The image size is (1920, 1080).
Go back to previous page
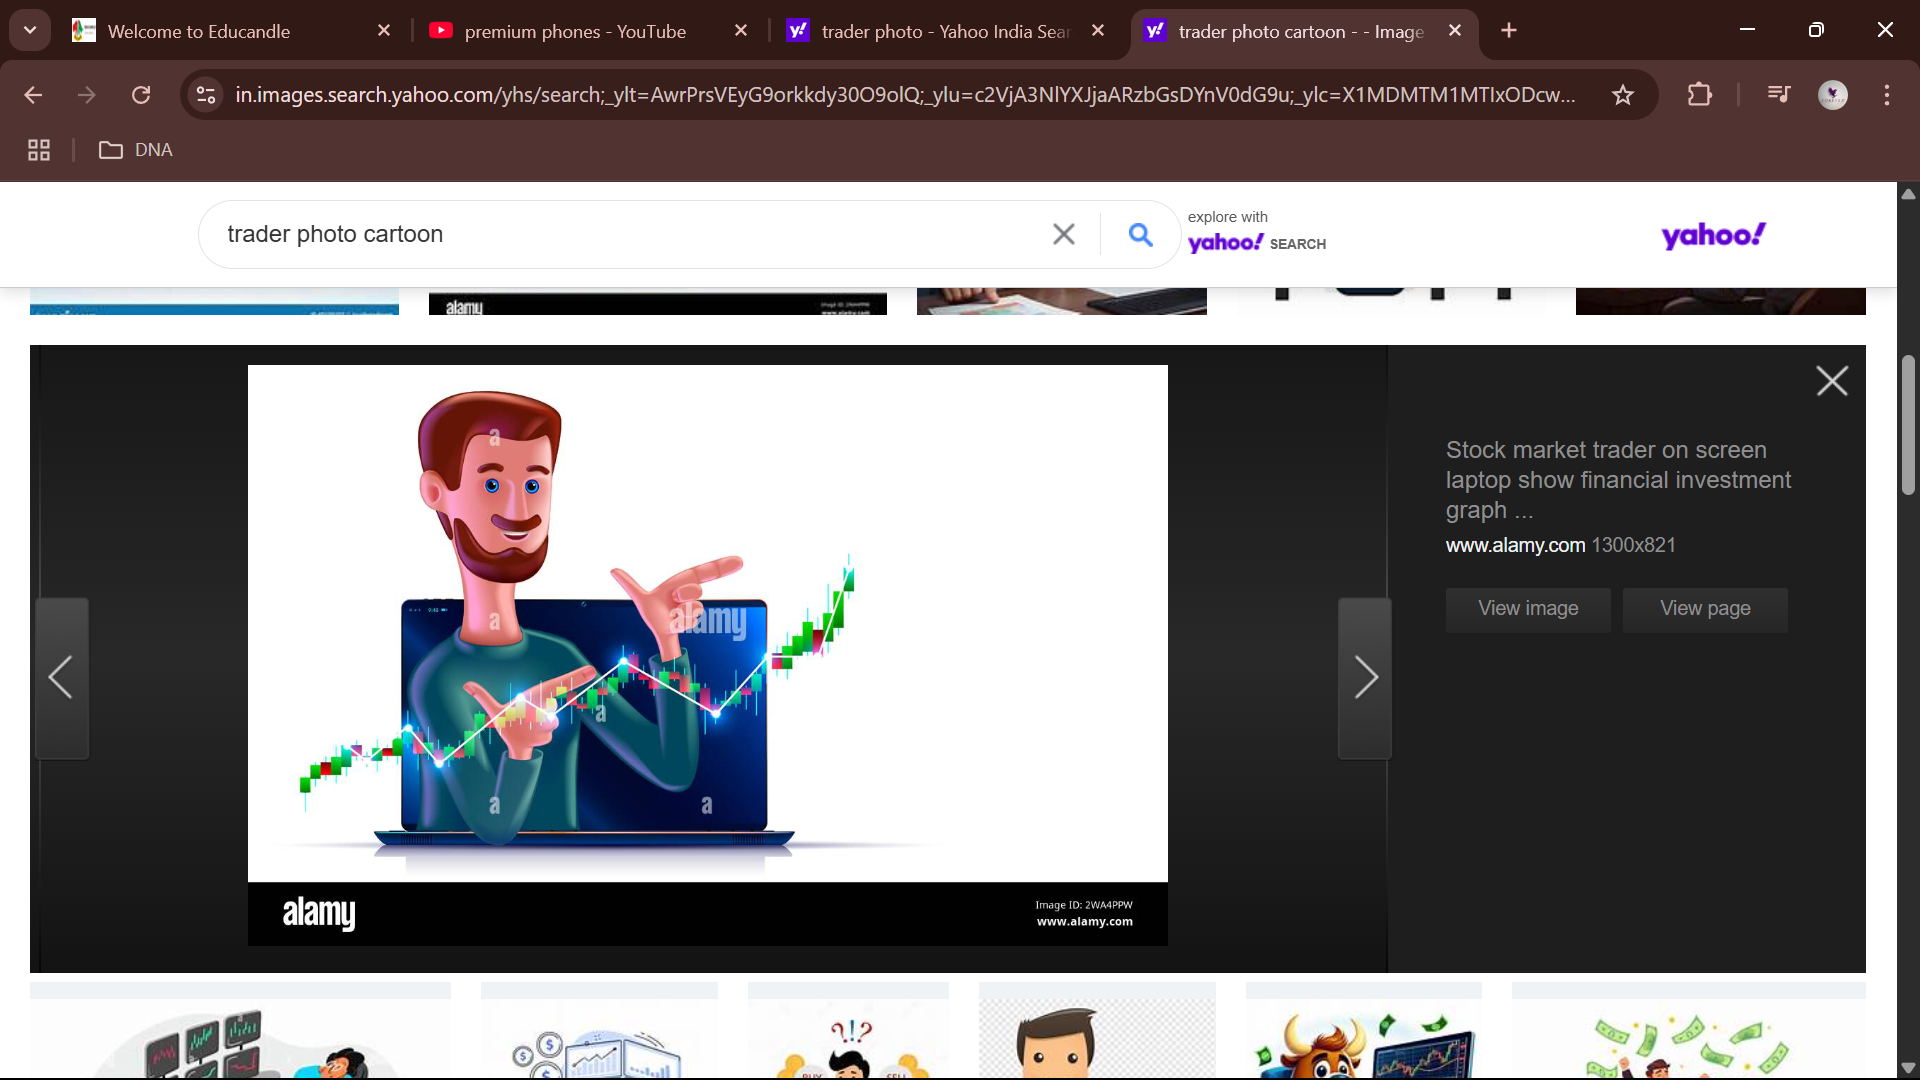[x=33, y=95]
